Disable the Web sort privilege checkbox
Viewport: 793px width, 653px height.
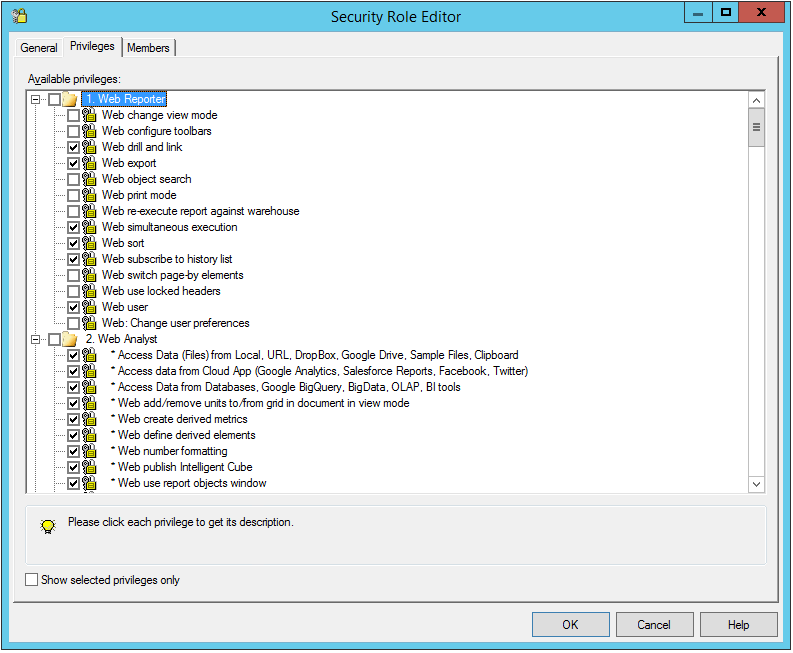73,243
